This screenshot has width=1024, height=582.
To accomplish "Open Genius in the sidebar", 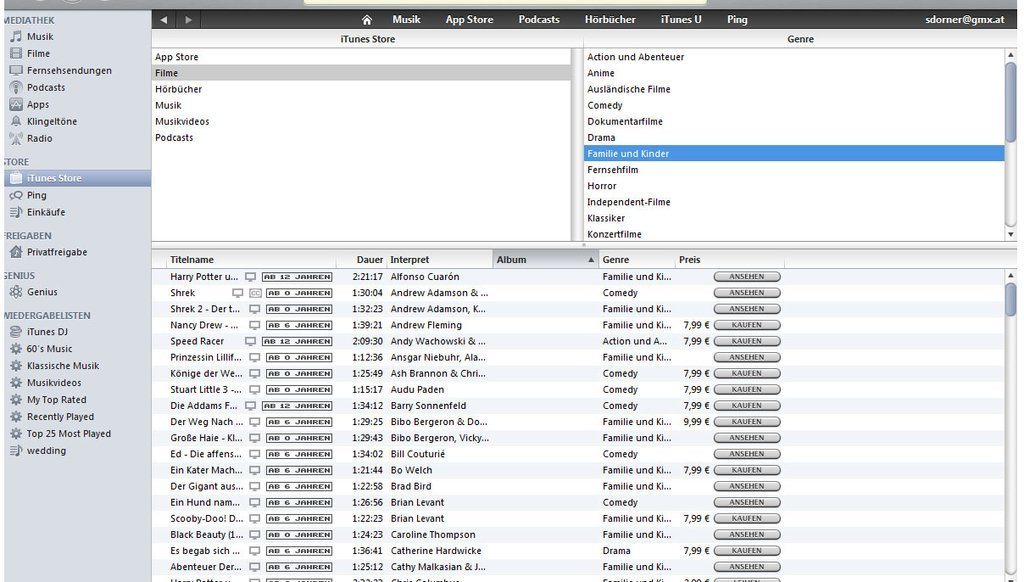I will pyautogui.click(x=42, y=292).
